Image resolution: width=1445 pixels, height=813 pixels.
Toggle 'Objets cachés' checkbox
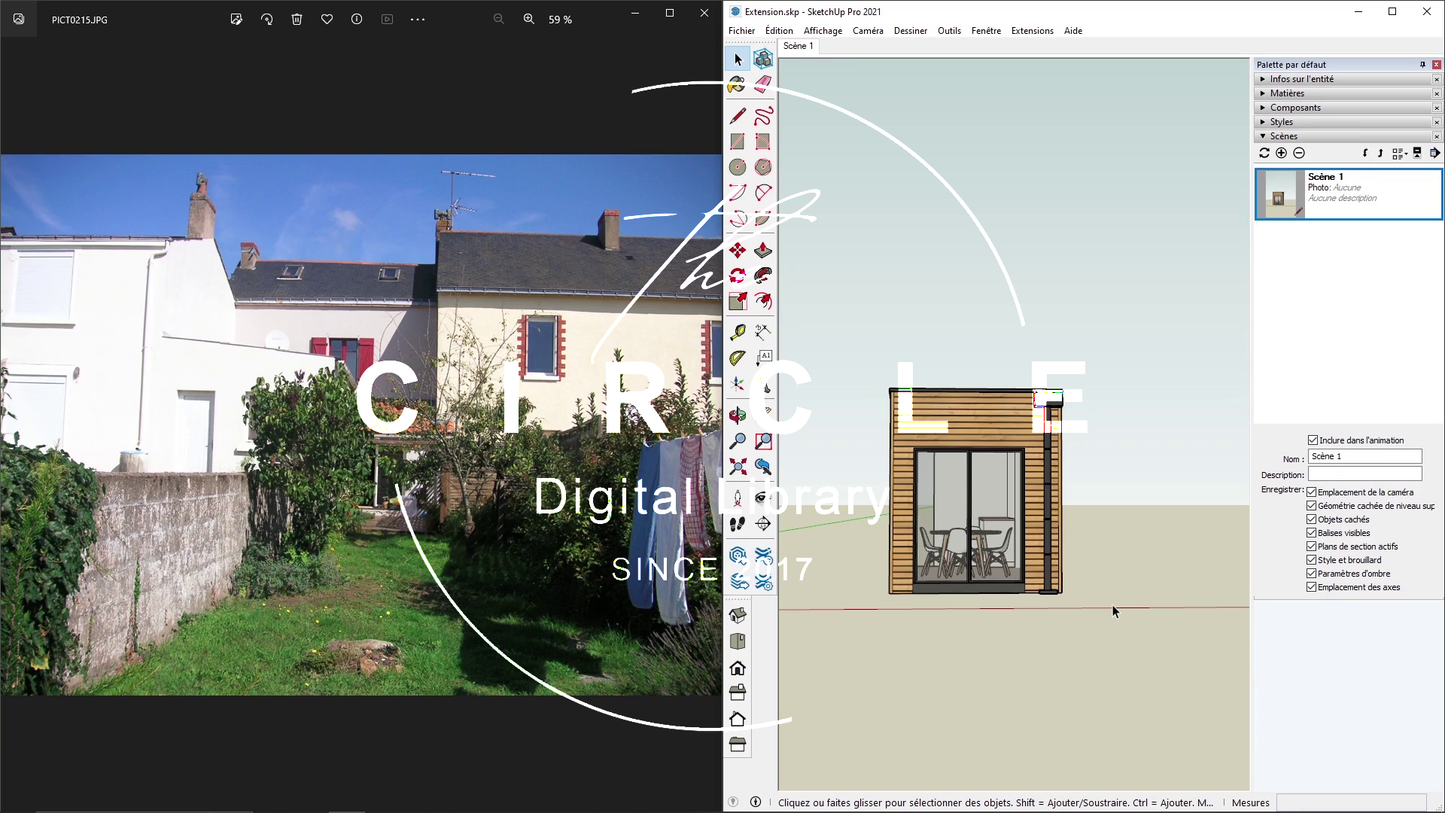[x=1312, y=519]
